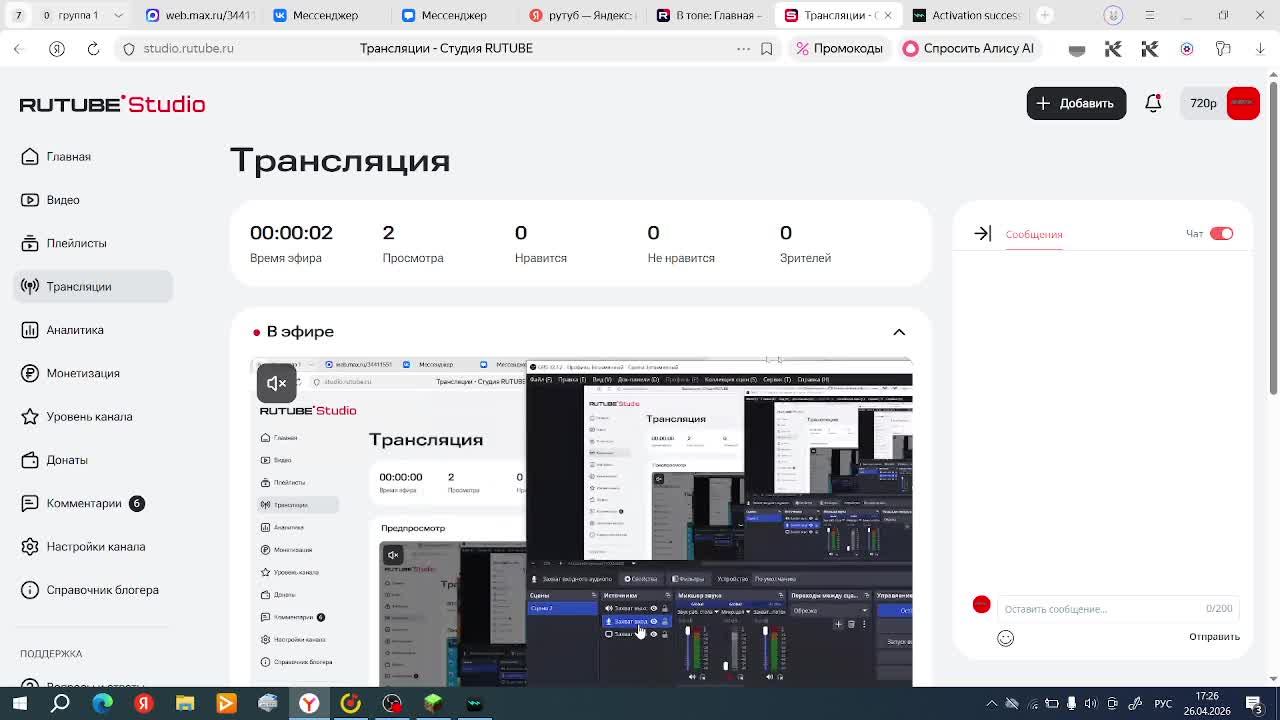Viewport: 1280px width, 720px height.
Task: Click the 00:00:02 Время эфира timer
Action: [x=291, y=232]
